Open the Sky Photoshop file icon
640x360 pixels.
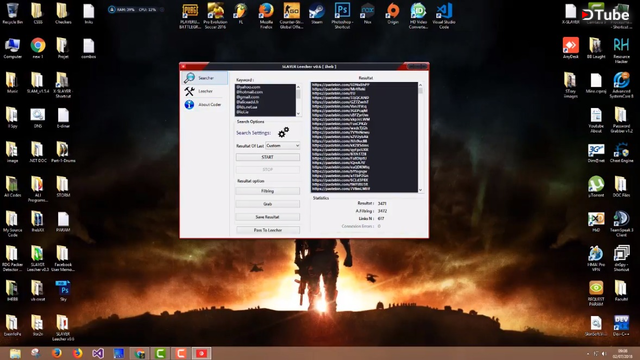pyautogui.click(x=63, y=291)
